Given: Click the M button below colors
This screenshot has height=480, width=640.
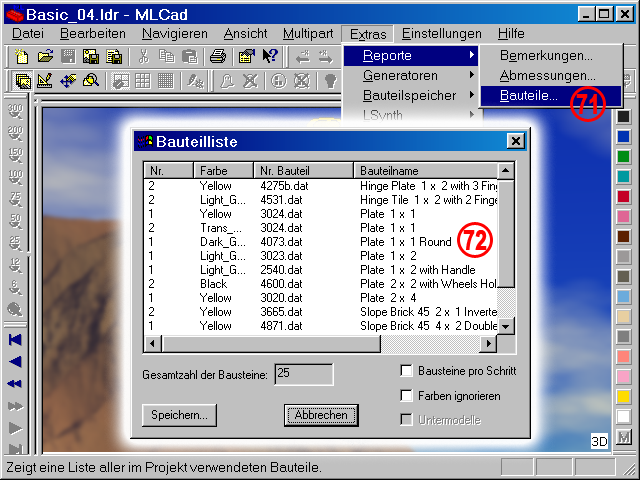Looking at the screenshot, I should pyautogui.click(x=623, y=438).
